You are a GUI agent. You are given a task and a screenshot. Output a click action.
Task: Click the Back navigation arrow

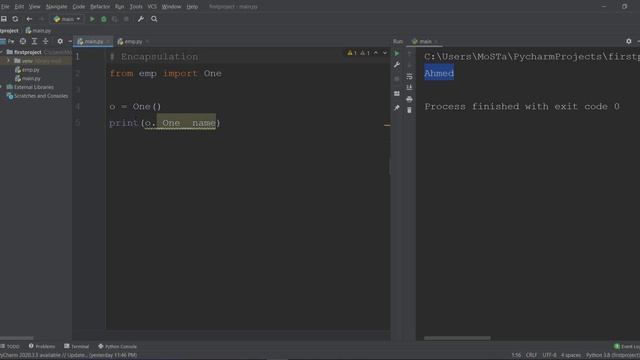coord(29,19)
